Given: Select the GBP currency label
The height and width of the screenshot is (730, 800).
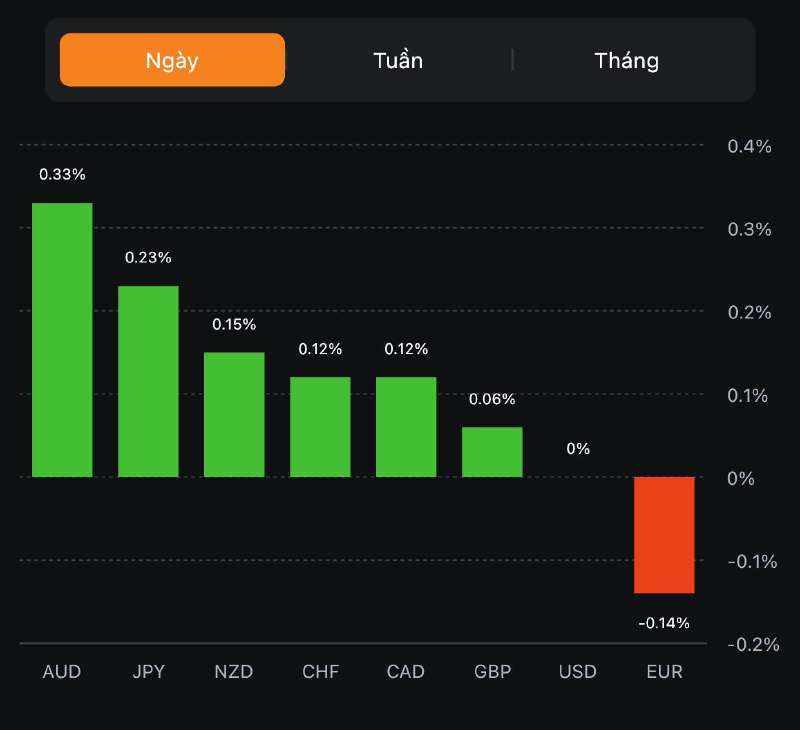Looking at the screenshot, I should [x=492, y=672].
